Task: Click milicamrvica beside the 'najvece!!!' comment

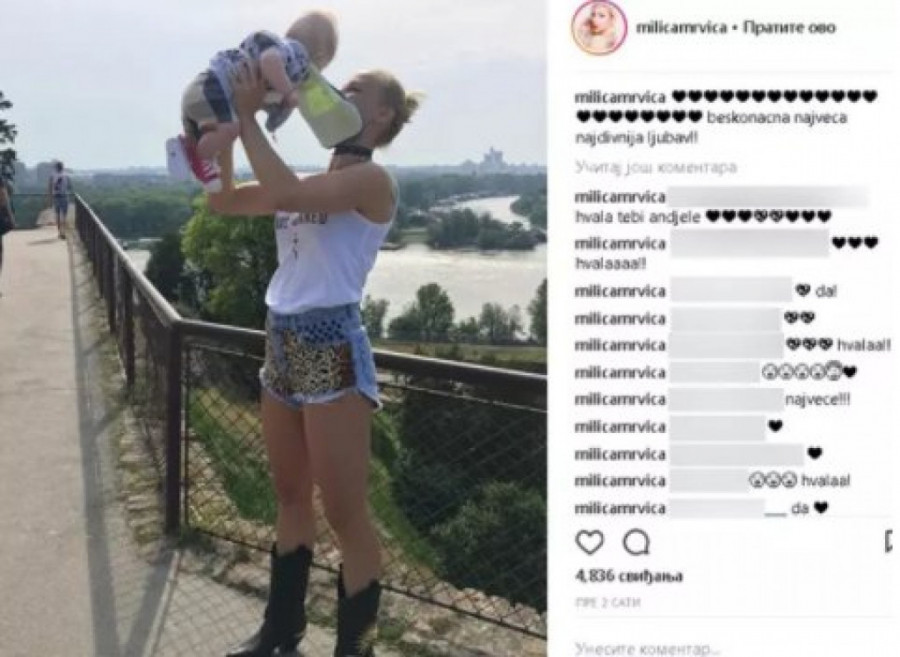Action: pos(620,399)
